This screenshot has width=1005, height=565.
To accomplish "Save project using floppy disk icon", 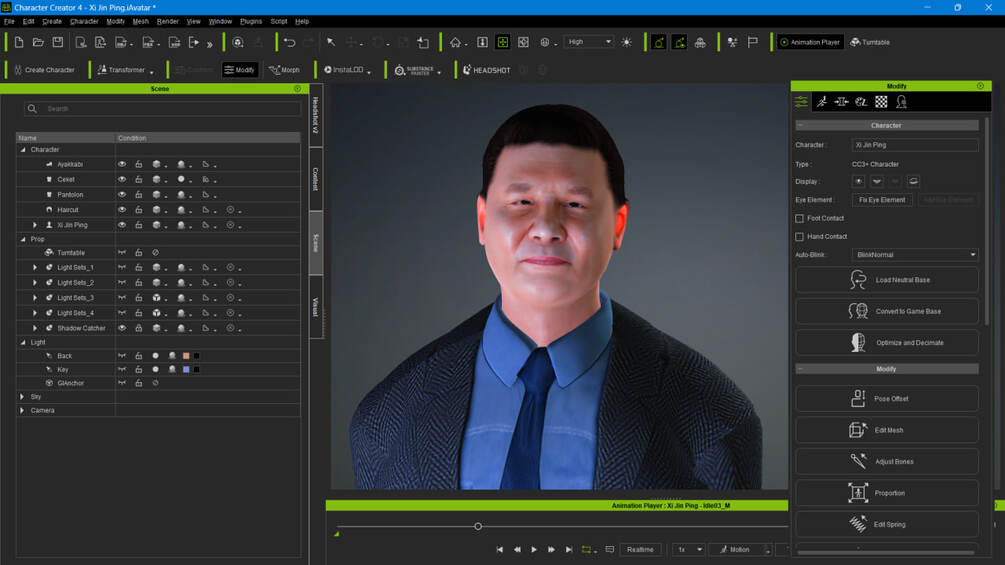I will (58, 42).
